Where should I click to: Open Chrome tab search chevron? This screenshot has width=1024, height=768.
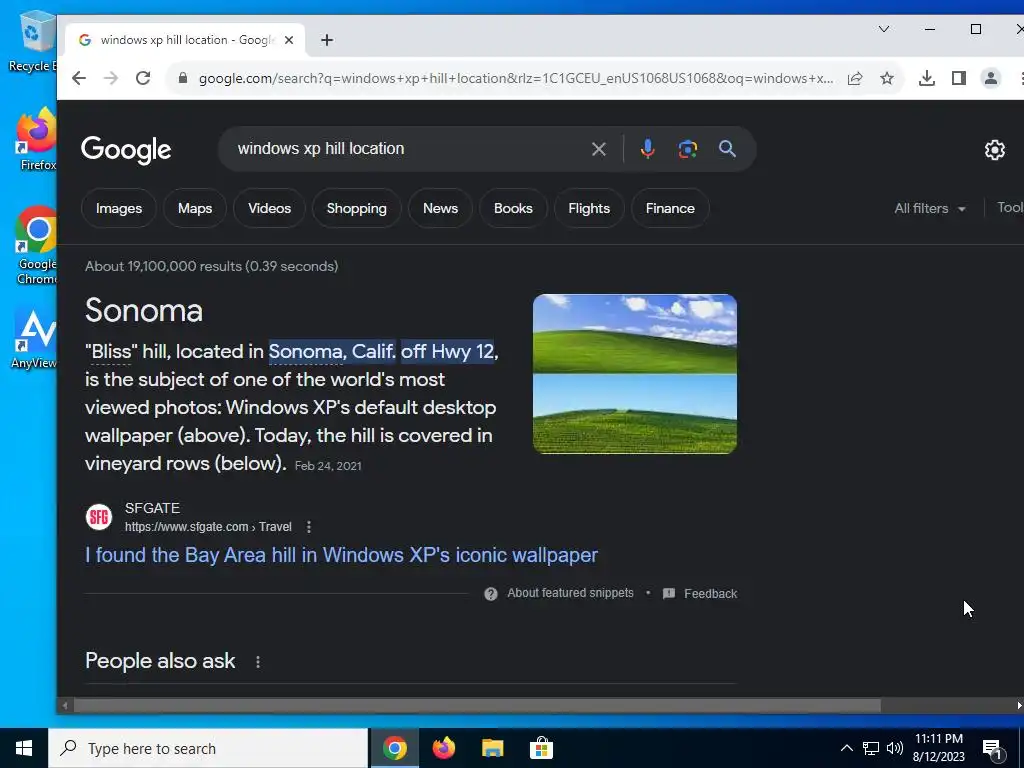[x=884, y=29]
